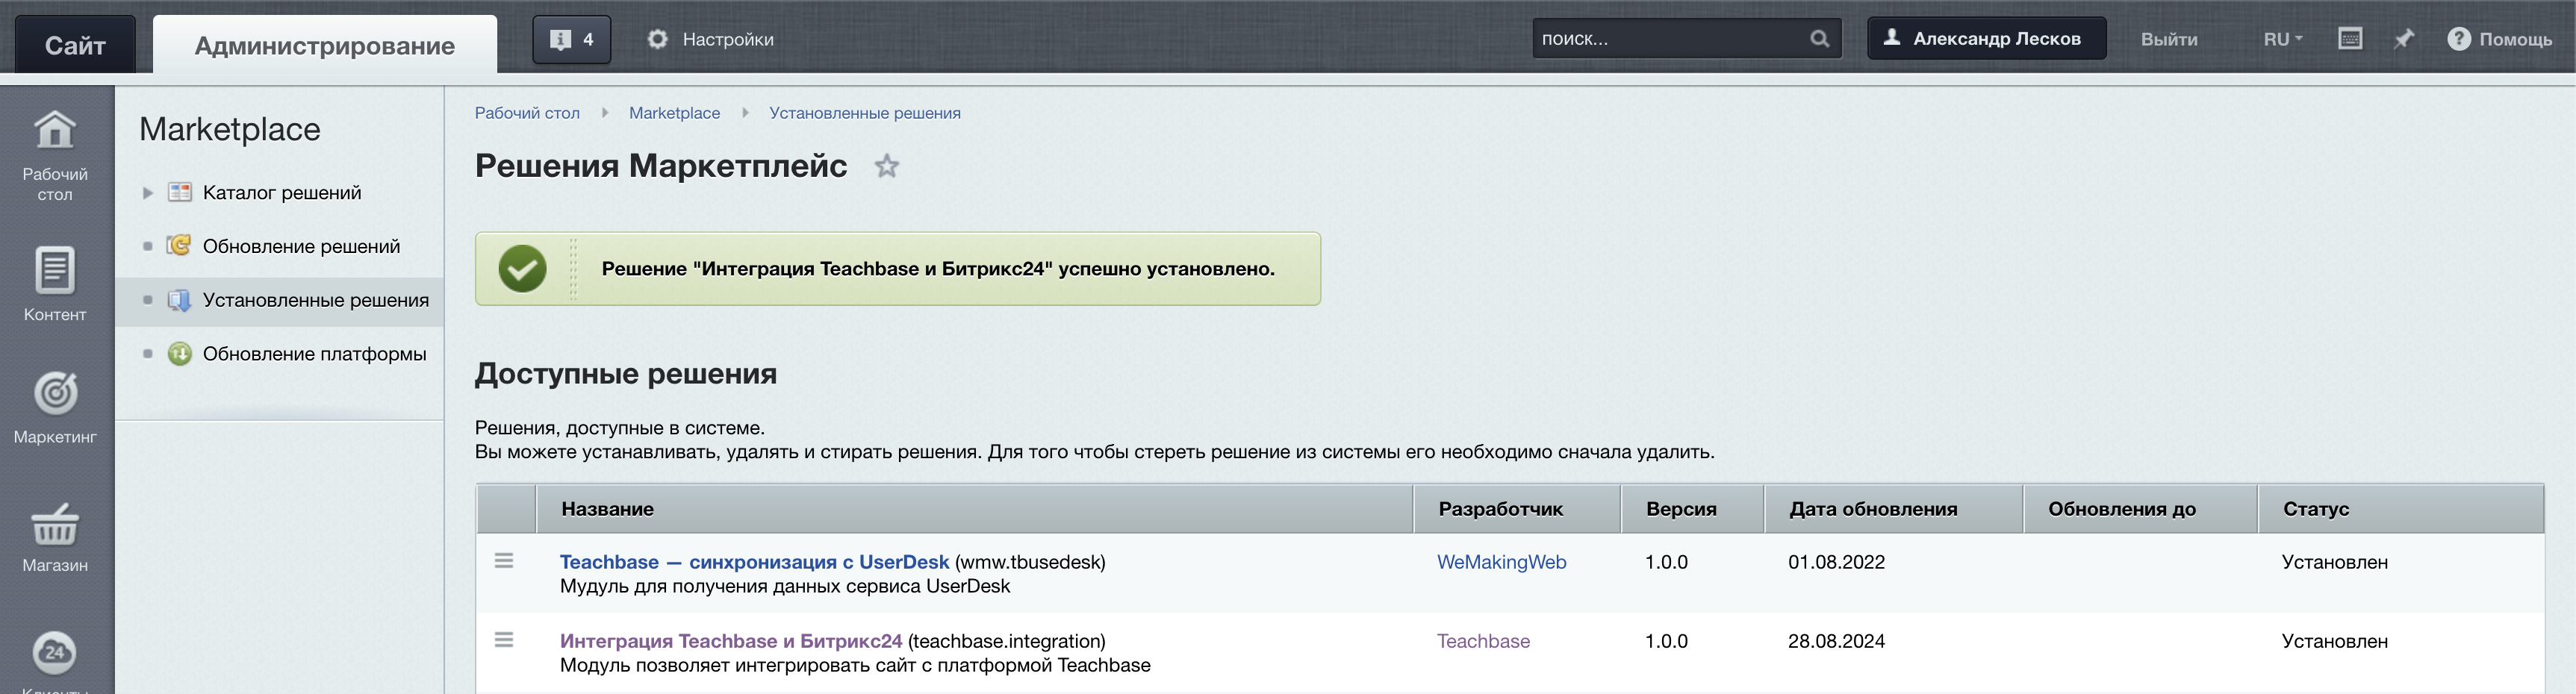Open WeMakingWeb developer link
2576x694 pixels.
point(1501,562)
